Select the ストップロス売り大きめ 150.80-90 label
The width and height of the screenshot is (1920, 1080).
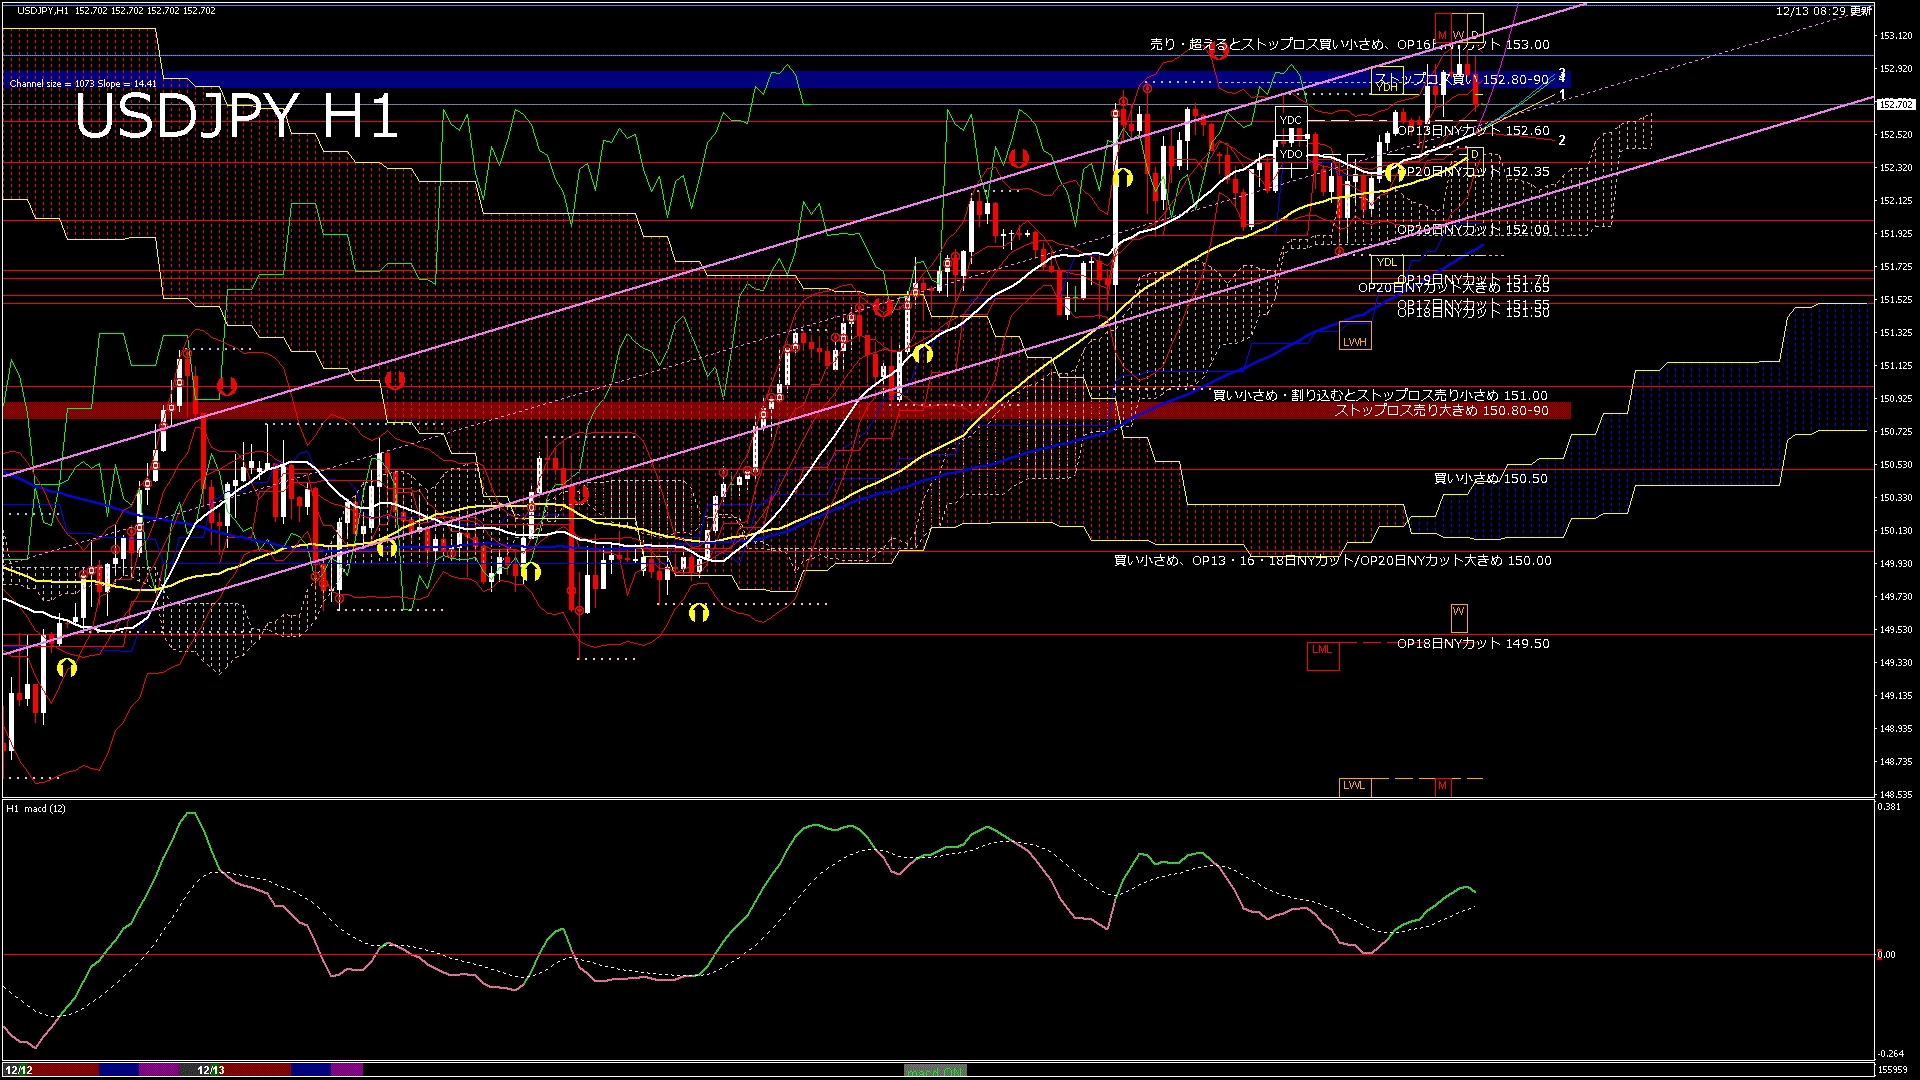pos(1441,410)
